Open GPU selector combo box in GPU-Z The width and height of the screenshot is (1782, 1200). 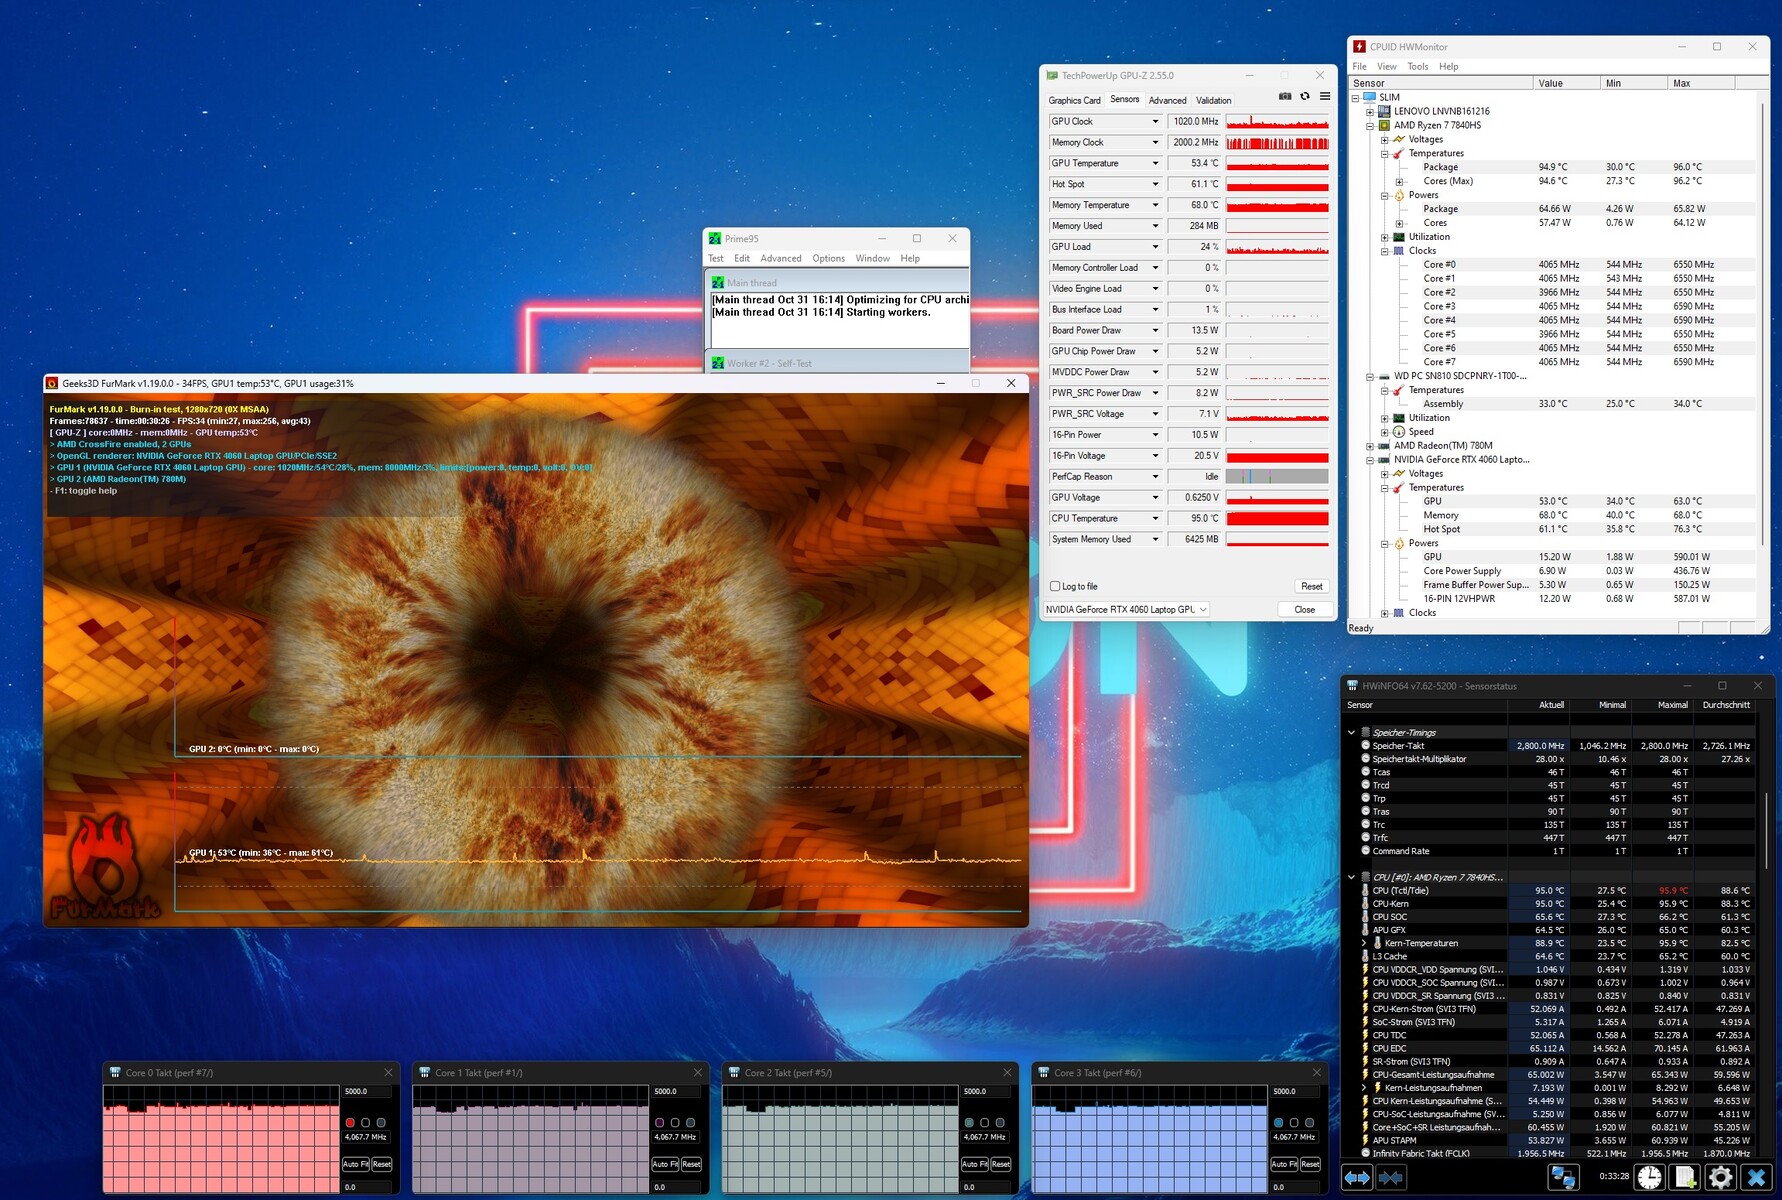point(1126,609)
